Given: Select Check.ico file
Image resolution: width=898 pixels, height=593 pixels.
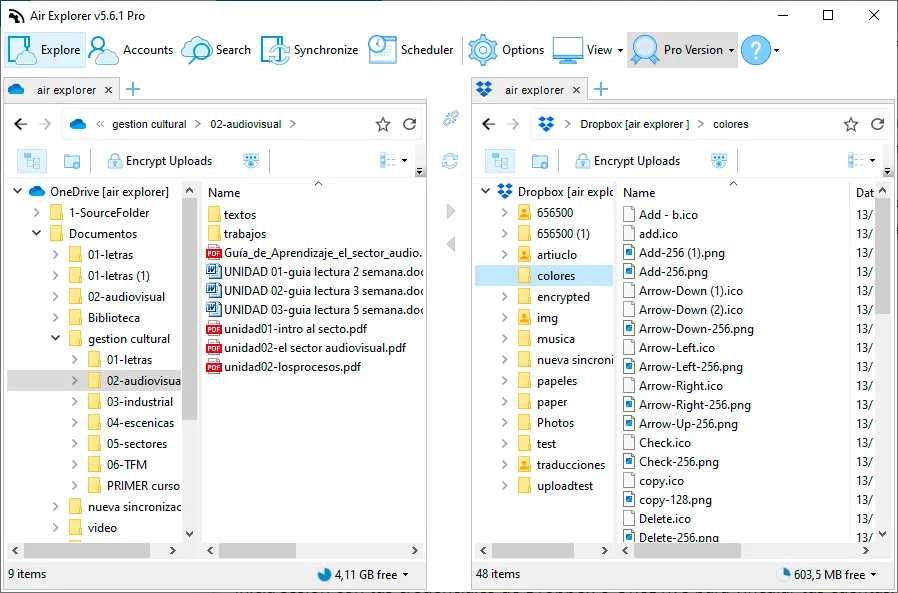Looking at the screenshot, I should pos(664,443).
